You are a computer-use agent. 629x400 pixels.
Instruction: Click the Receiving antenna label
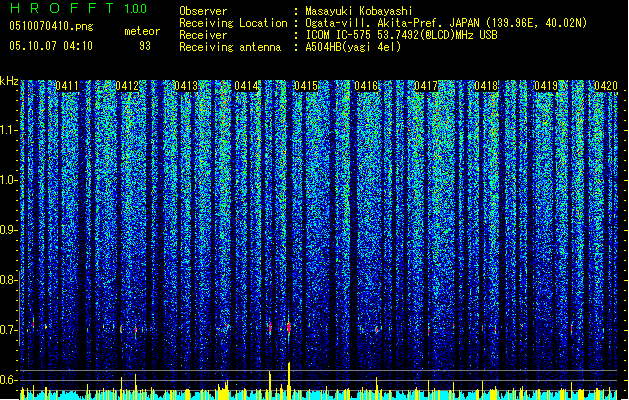coord(230,47)
